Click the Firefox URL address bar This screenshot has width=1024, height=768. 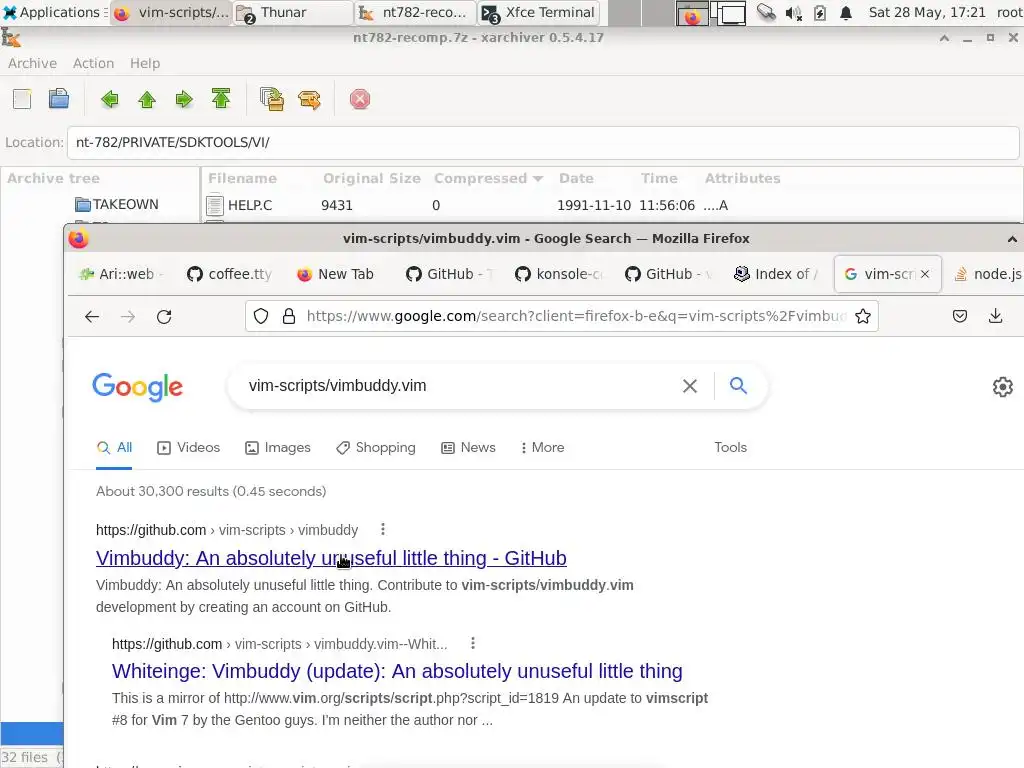576,317
